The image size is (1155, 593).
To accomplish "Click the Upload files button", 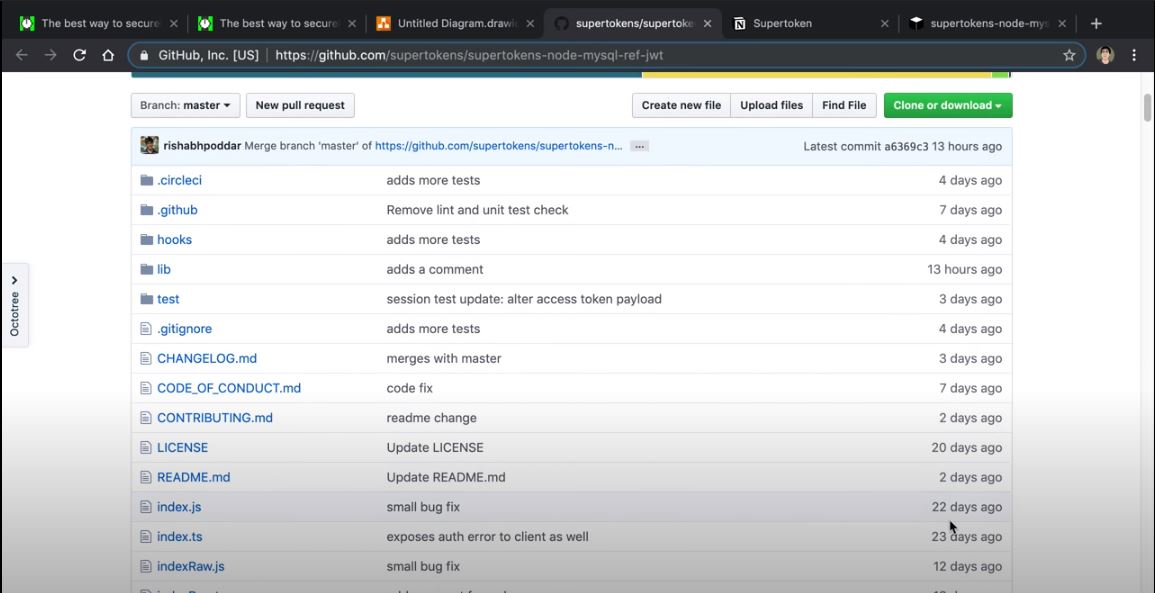I will [x=771, y=105].
